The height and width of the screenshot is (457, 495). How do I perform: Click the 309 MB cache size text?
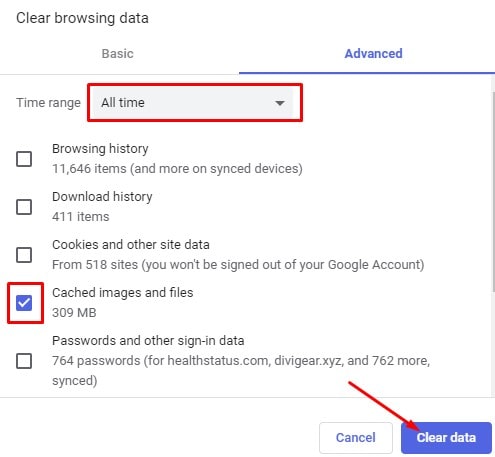(x=74, y=313)
